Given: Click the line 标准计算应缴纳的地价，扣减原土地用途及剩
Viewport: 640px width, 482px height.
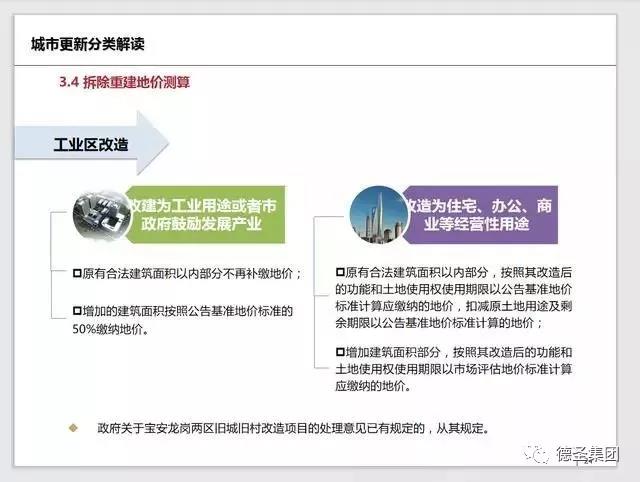Looking at the screenshot, I should click(453, 306).
